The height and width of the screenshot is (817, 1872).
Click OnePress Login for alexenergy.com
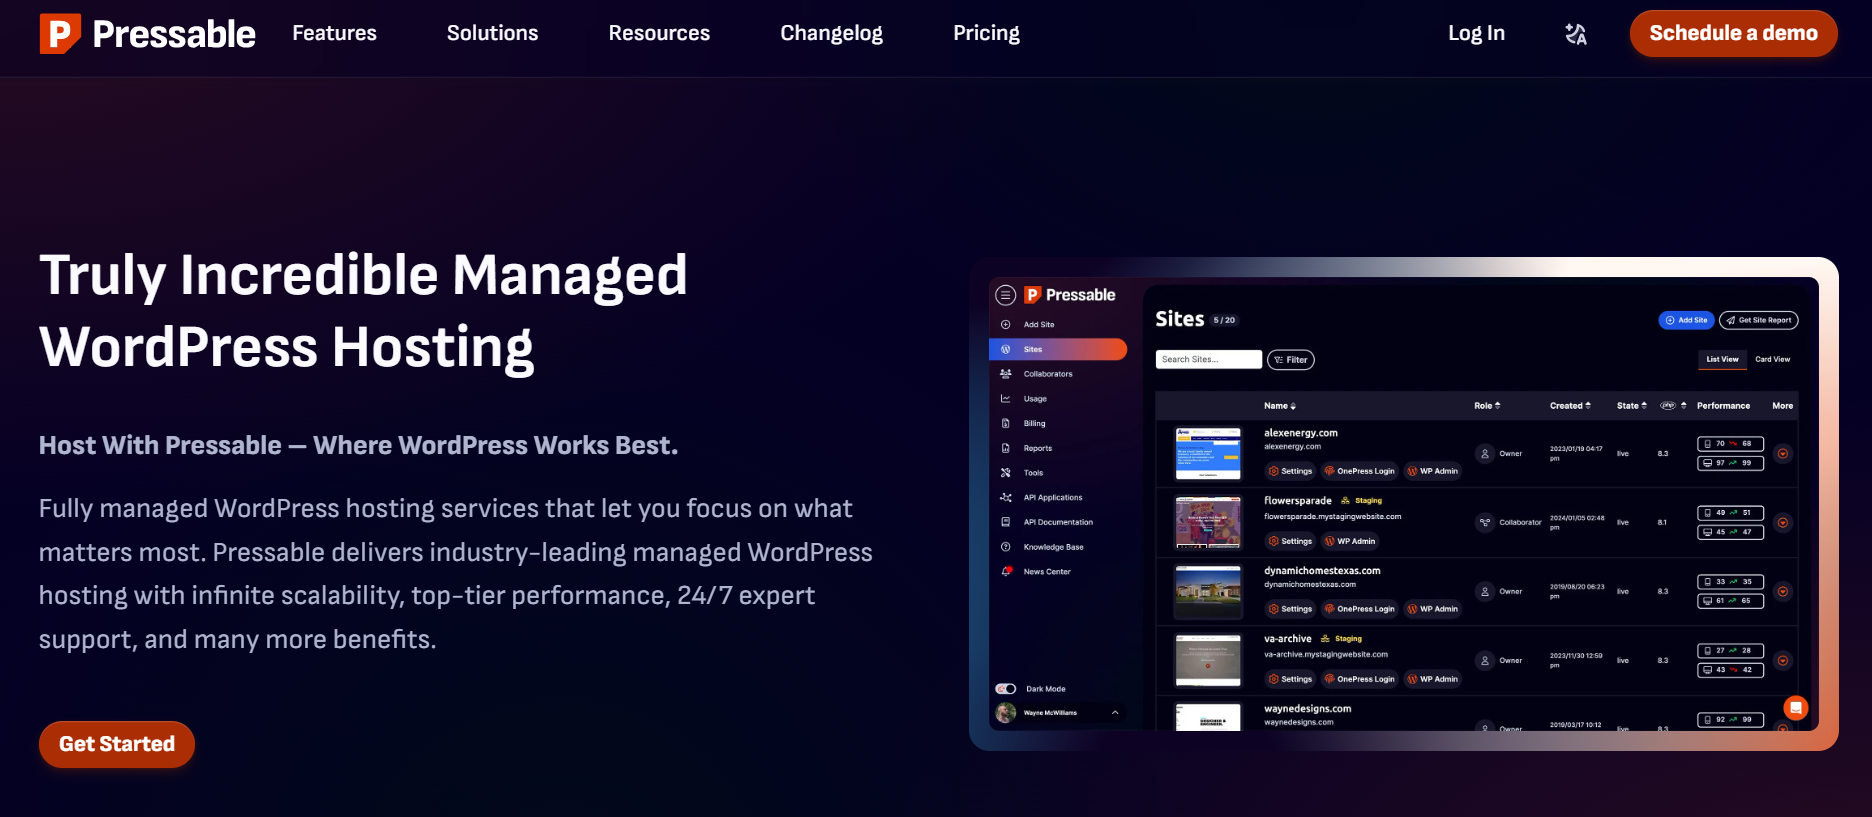[x=1359, y=471]
